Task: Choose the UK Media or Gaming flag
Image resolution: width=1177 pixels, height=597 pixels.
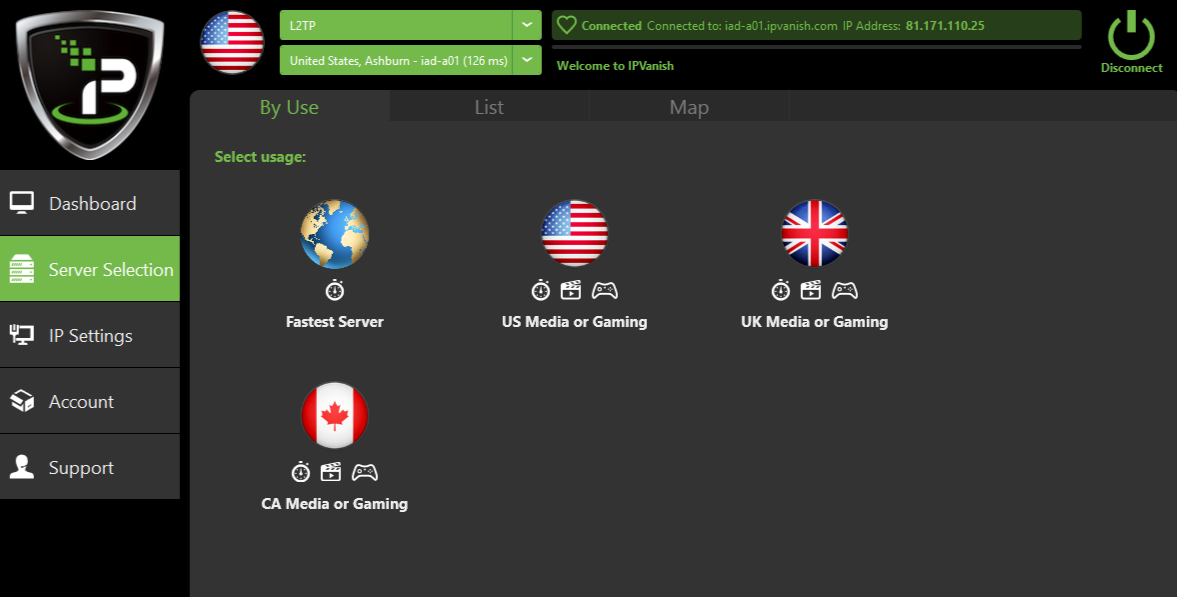Action: click(x=814, y=233)
